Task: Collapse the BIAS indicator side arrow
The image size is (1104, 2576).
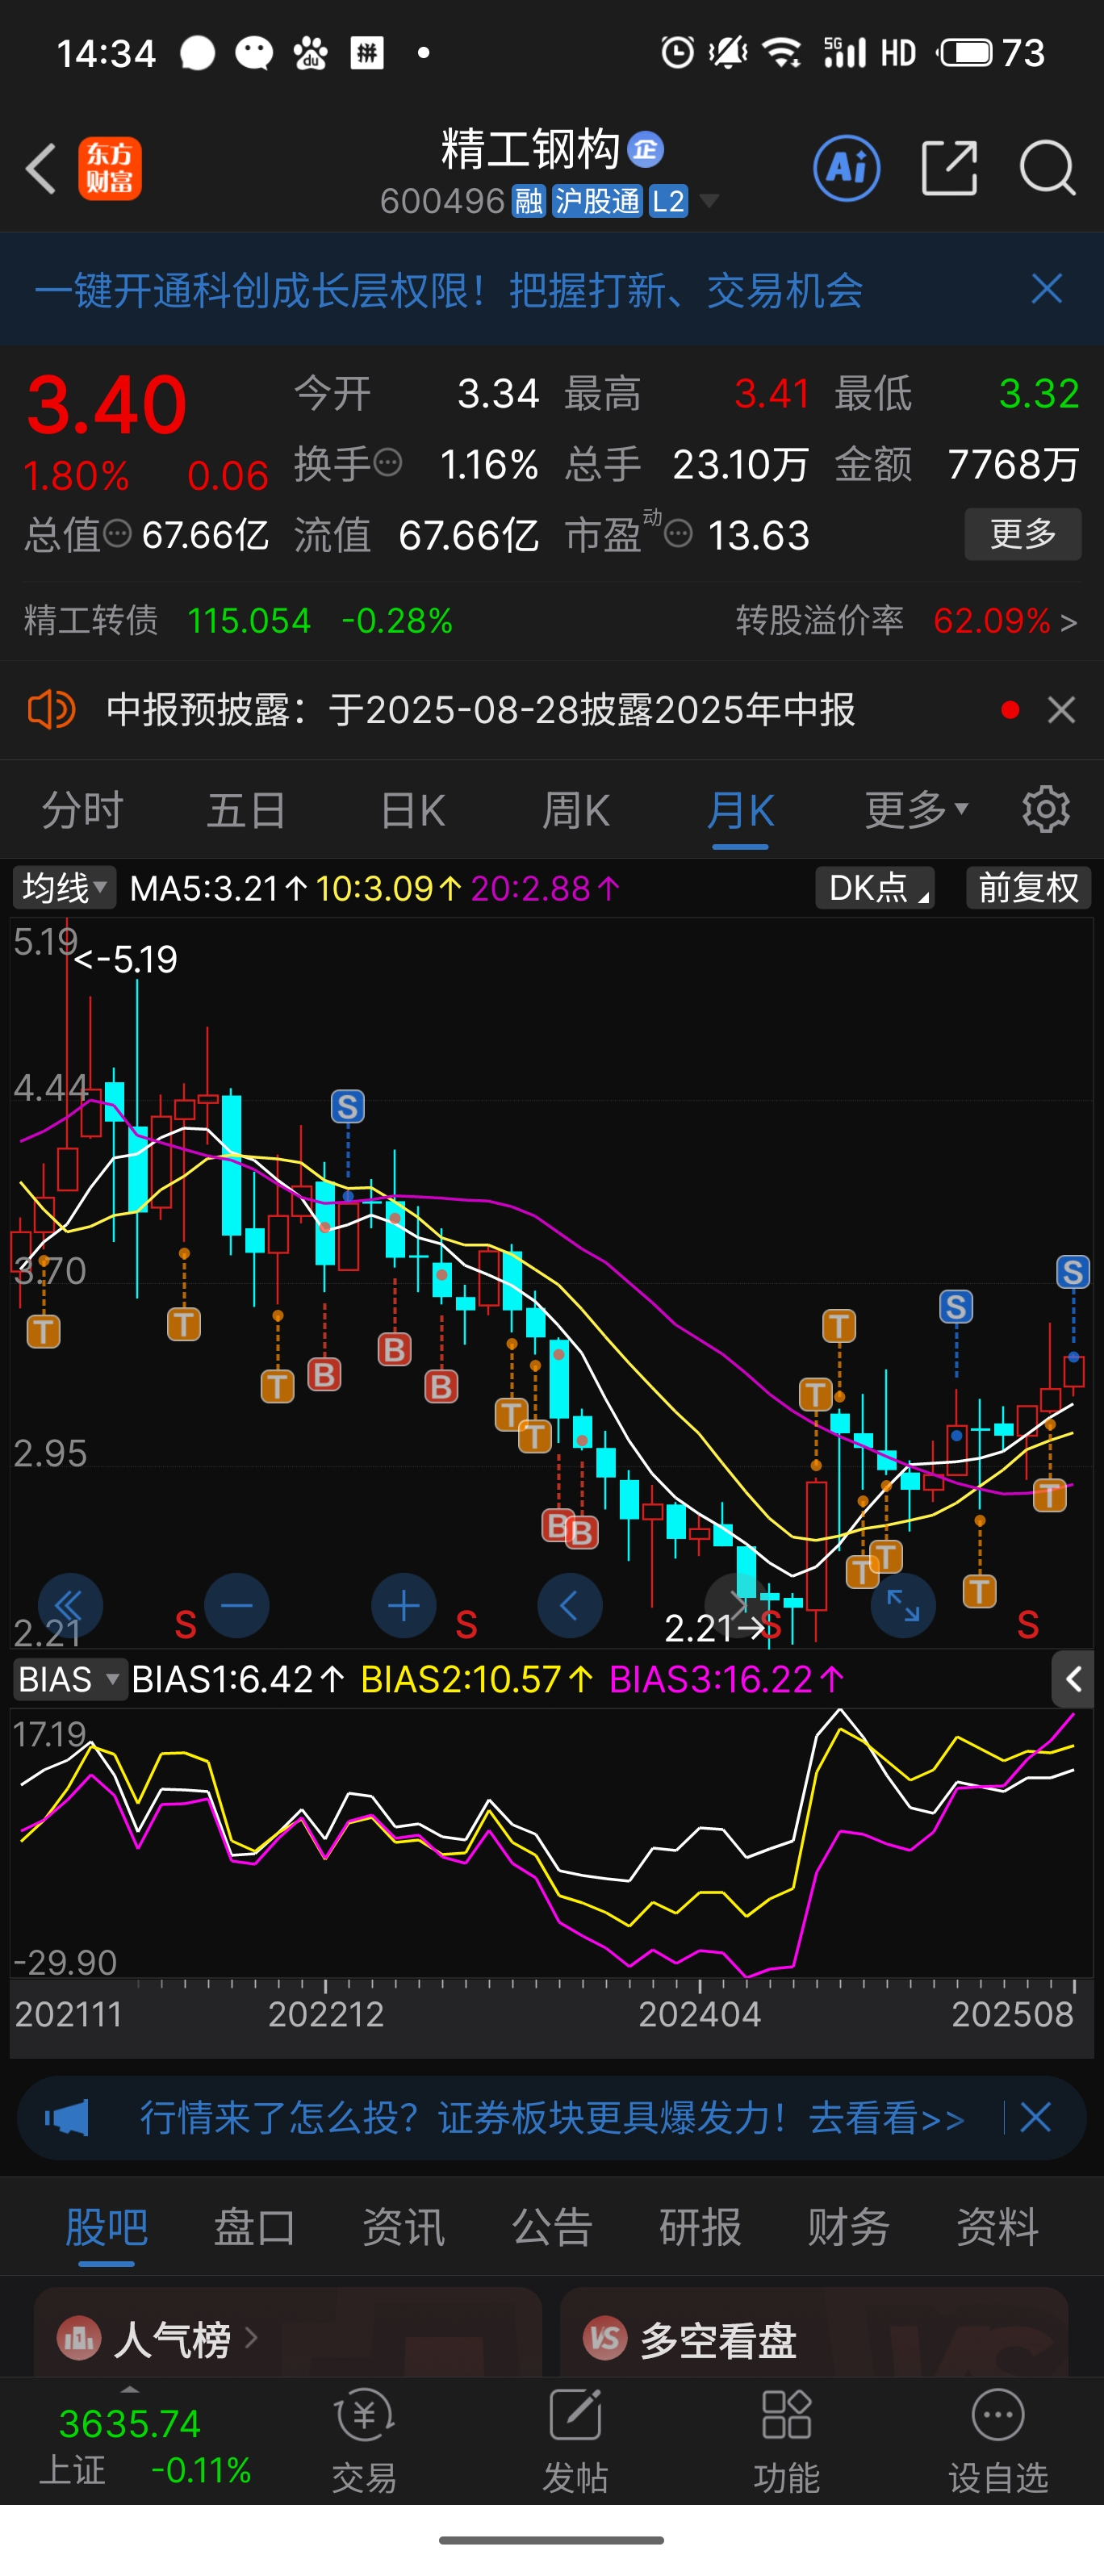Action: pos(1073,1679)
